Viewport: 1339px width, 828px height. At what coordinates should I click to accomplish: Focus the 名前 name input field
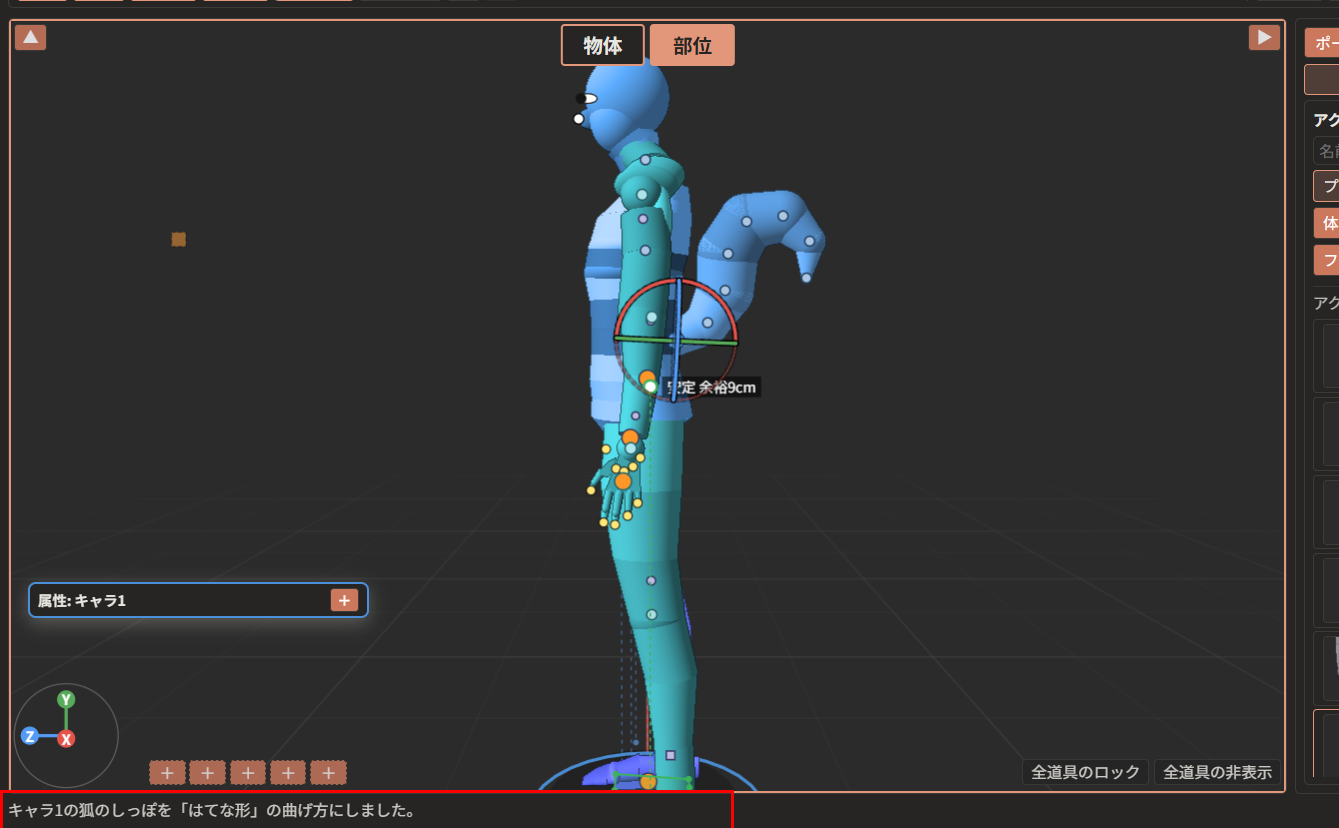(1326, 151)
